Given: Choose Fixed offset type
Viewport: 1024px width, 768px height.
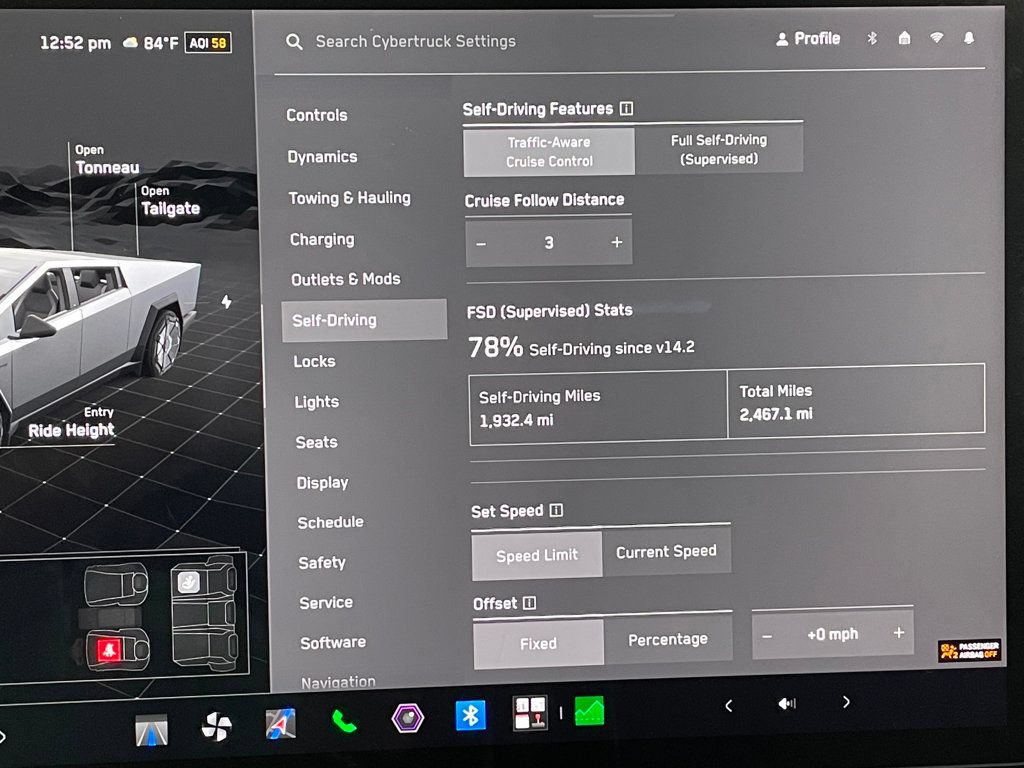Looking at the screenshot, I should tap(539, 644).
